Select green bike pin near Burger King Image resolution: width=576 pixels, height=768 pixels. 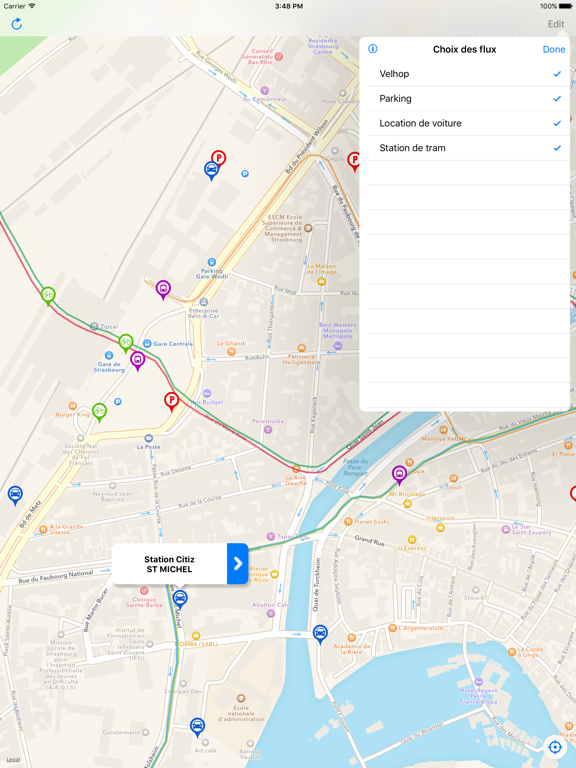click(99, 413)
